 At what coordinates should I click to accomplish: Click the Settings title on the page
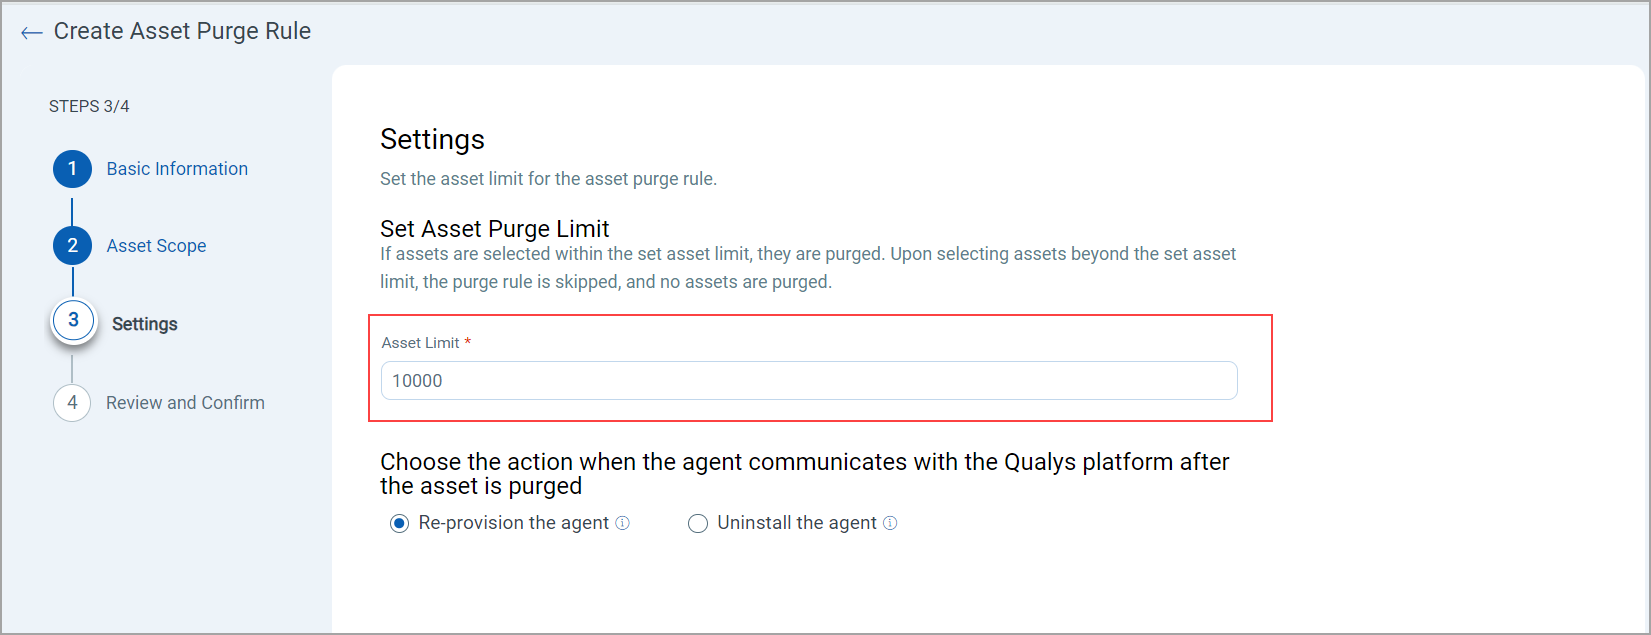point(432,139)
